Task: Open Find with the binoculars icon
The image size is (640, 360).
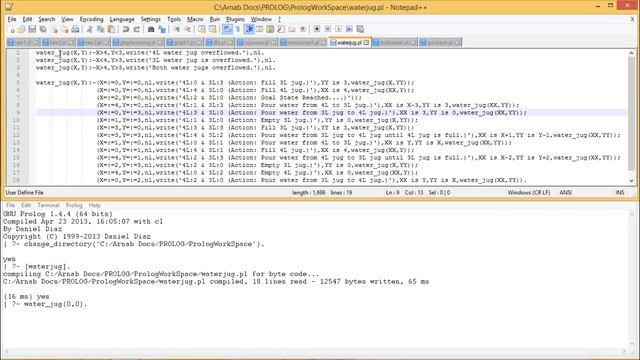Action: tap(151, 29)
